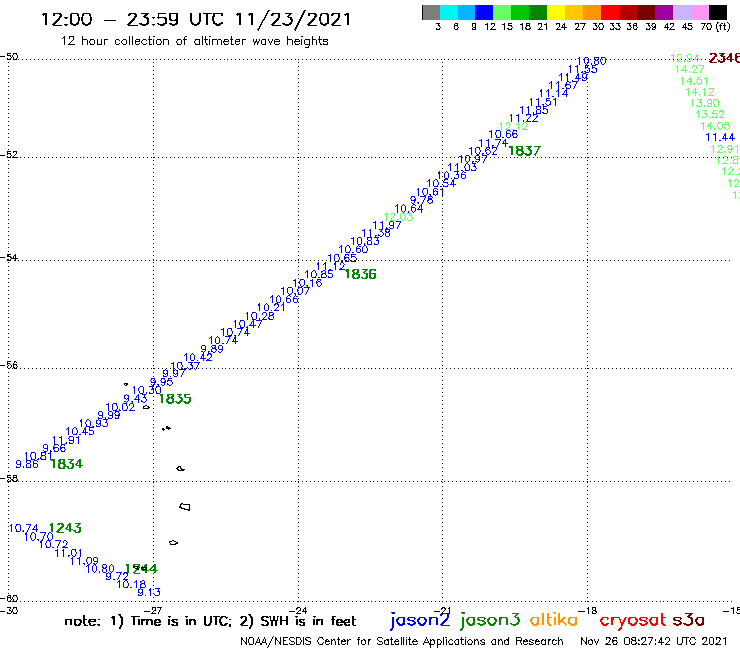Click the -54 latitude axis label
The height and width of the screenshot is (650, 740).
coord(9,257)
